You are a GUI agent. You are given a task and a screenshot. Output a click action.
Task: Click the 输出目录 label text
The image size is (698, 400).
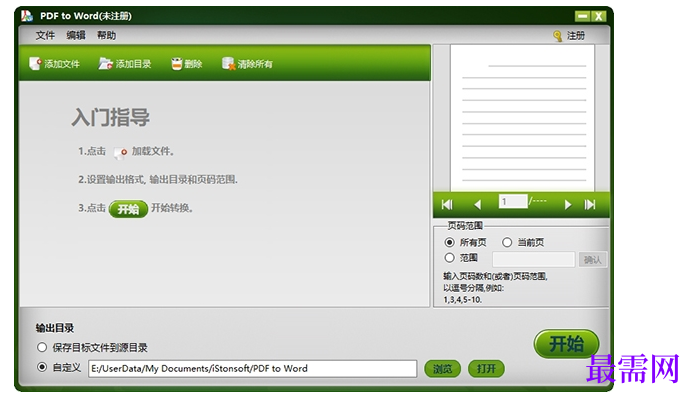tap(55, 328)
